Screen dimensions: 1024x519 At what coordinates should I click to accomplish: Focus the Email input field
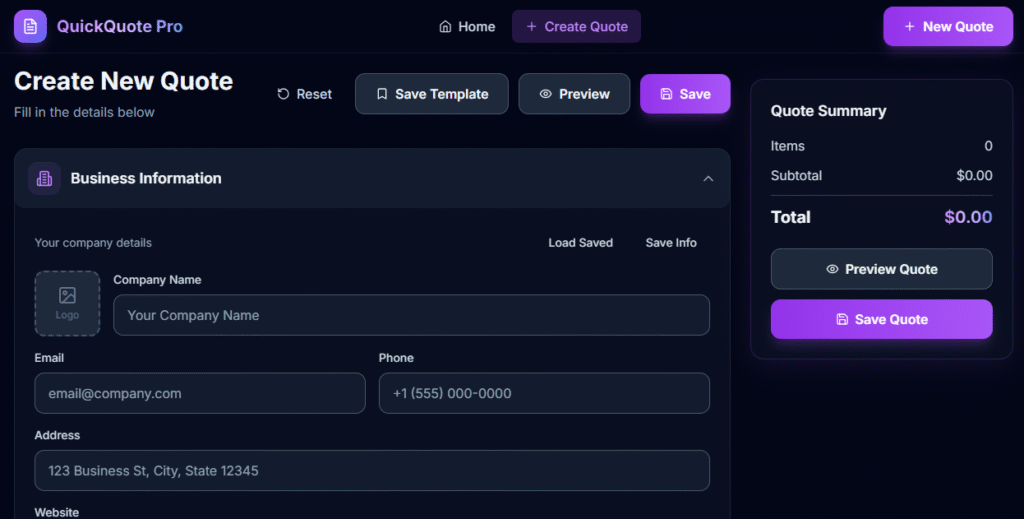(200, 393)
